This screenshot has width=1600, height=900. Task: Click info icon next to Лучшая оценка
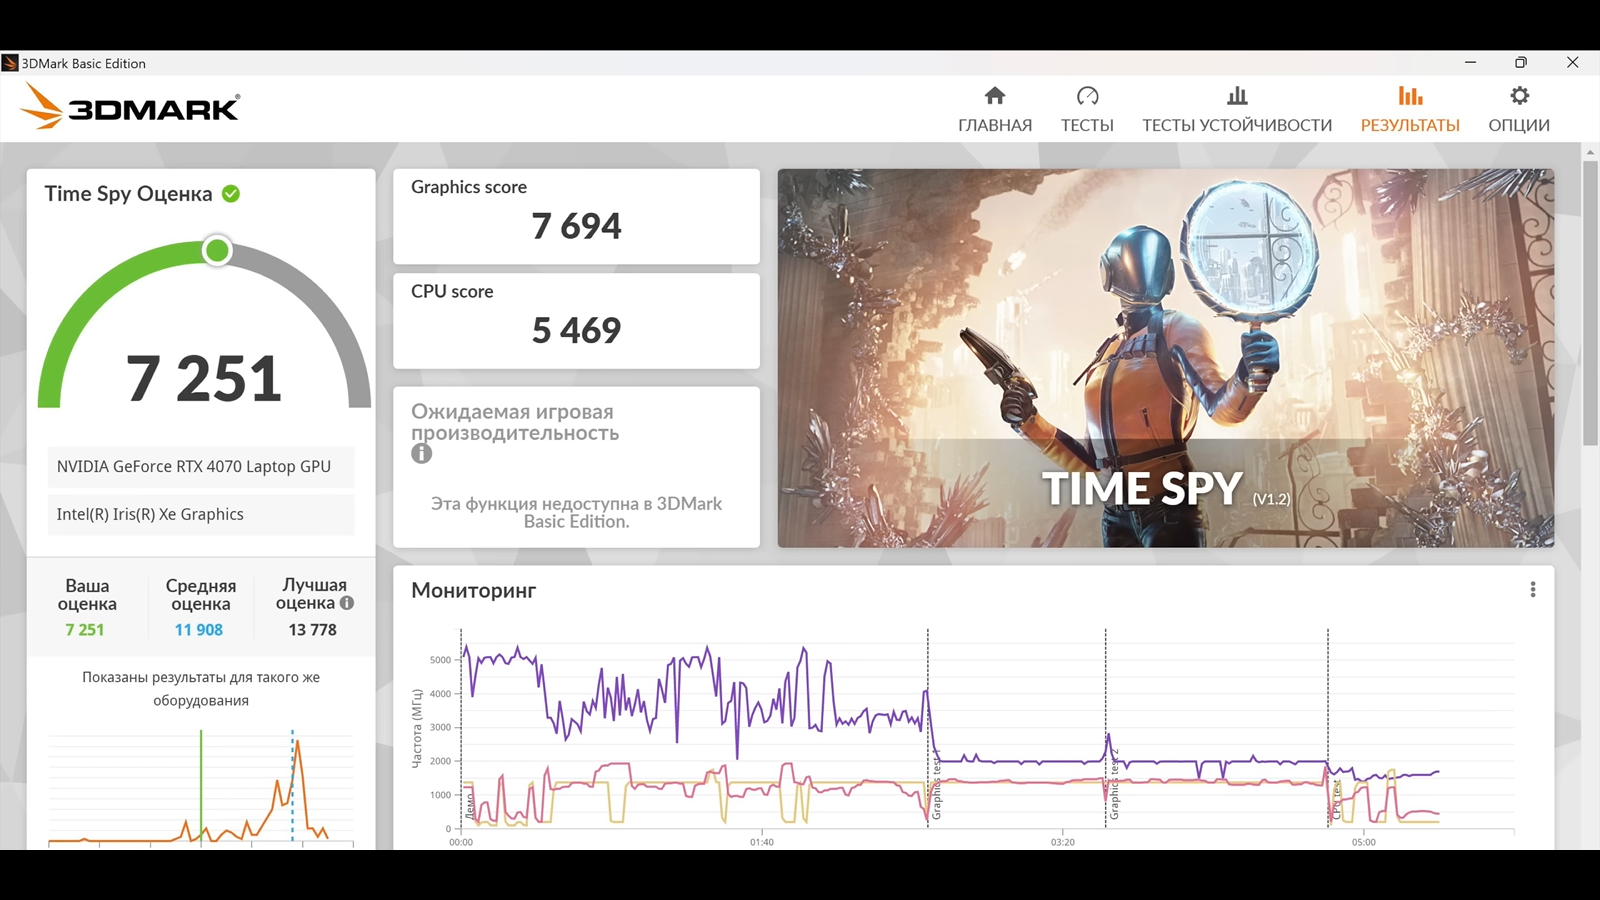click(x=347, y=603)
